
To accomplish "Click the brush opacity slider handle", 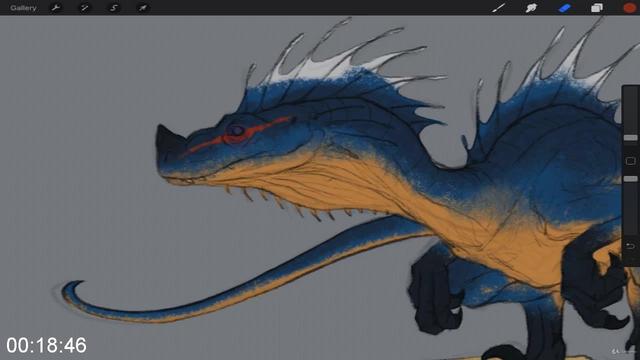I will tap(630, 179).
